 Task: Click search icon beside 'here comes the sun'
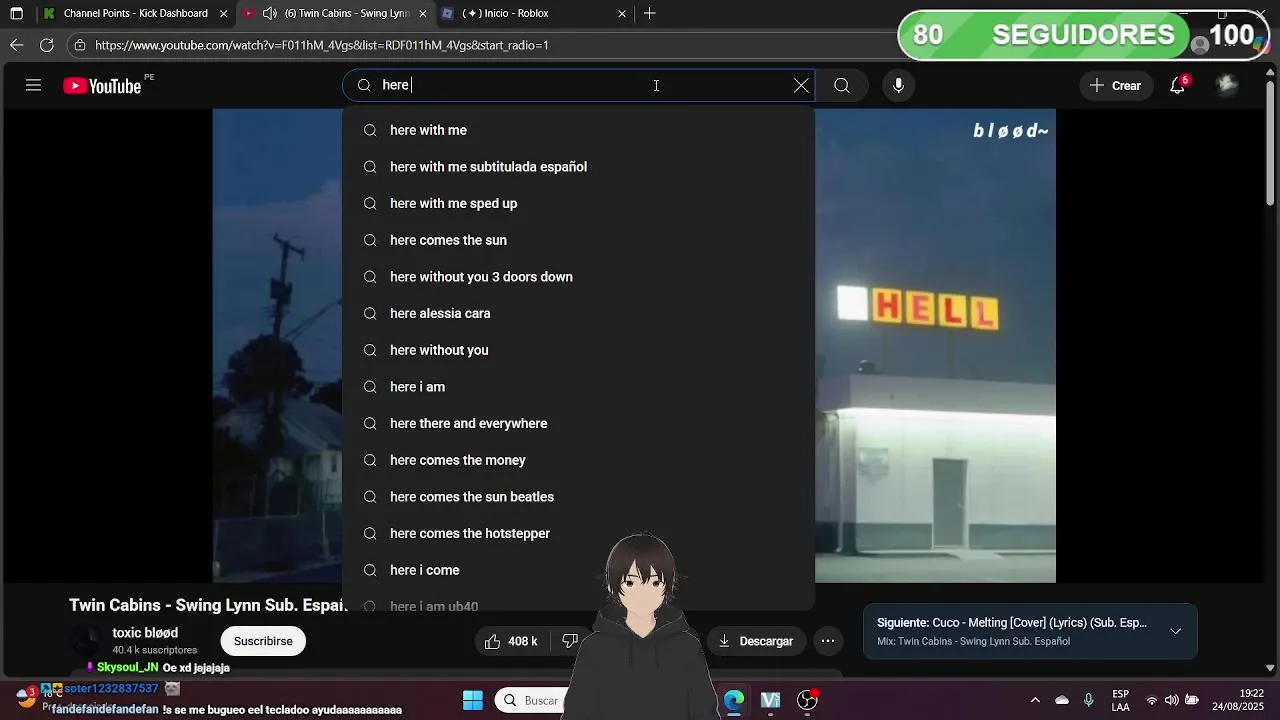pos(370,240)
